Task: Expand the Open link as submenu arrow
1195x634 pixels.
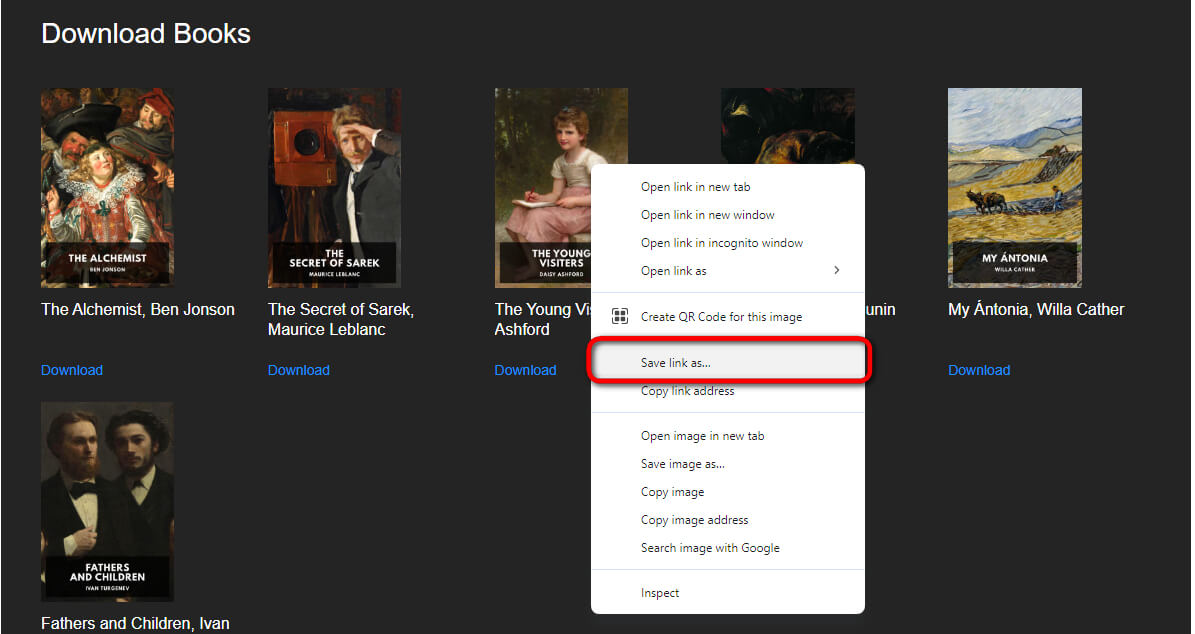Action: click(836, 271)
